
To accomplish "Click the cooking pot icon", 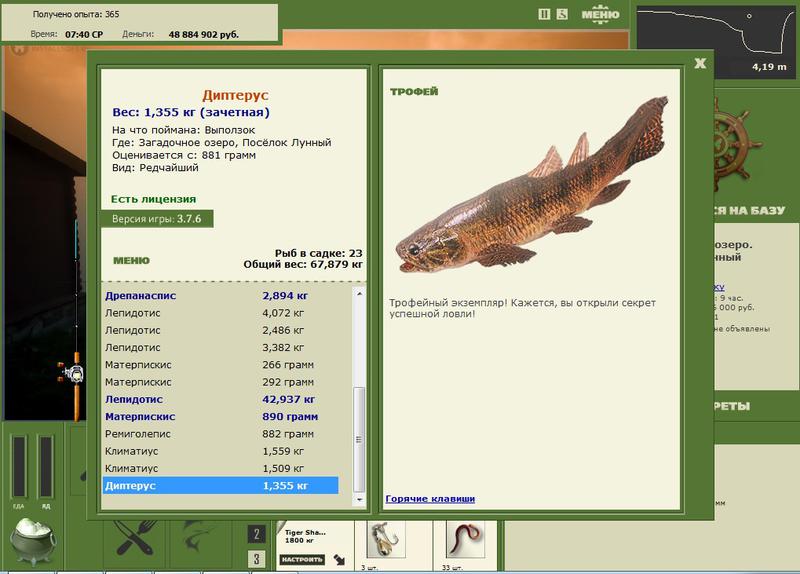I will tap(33, 540).
